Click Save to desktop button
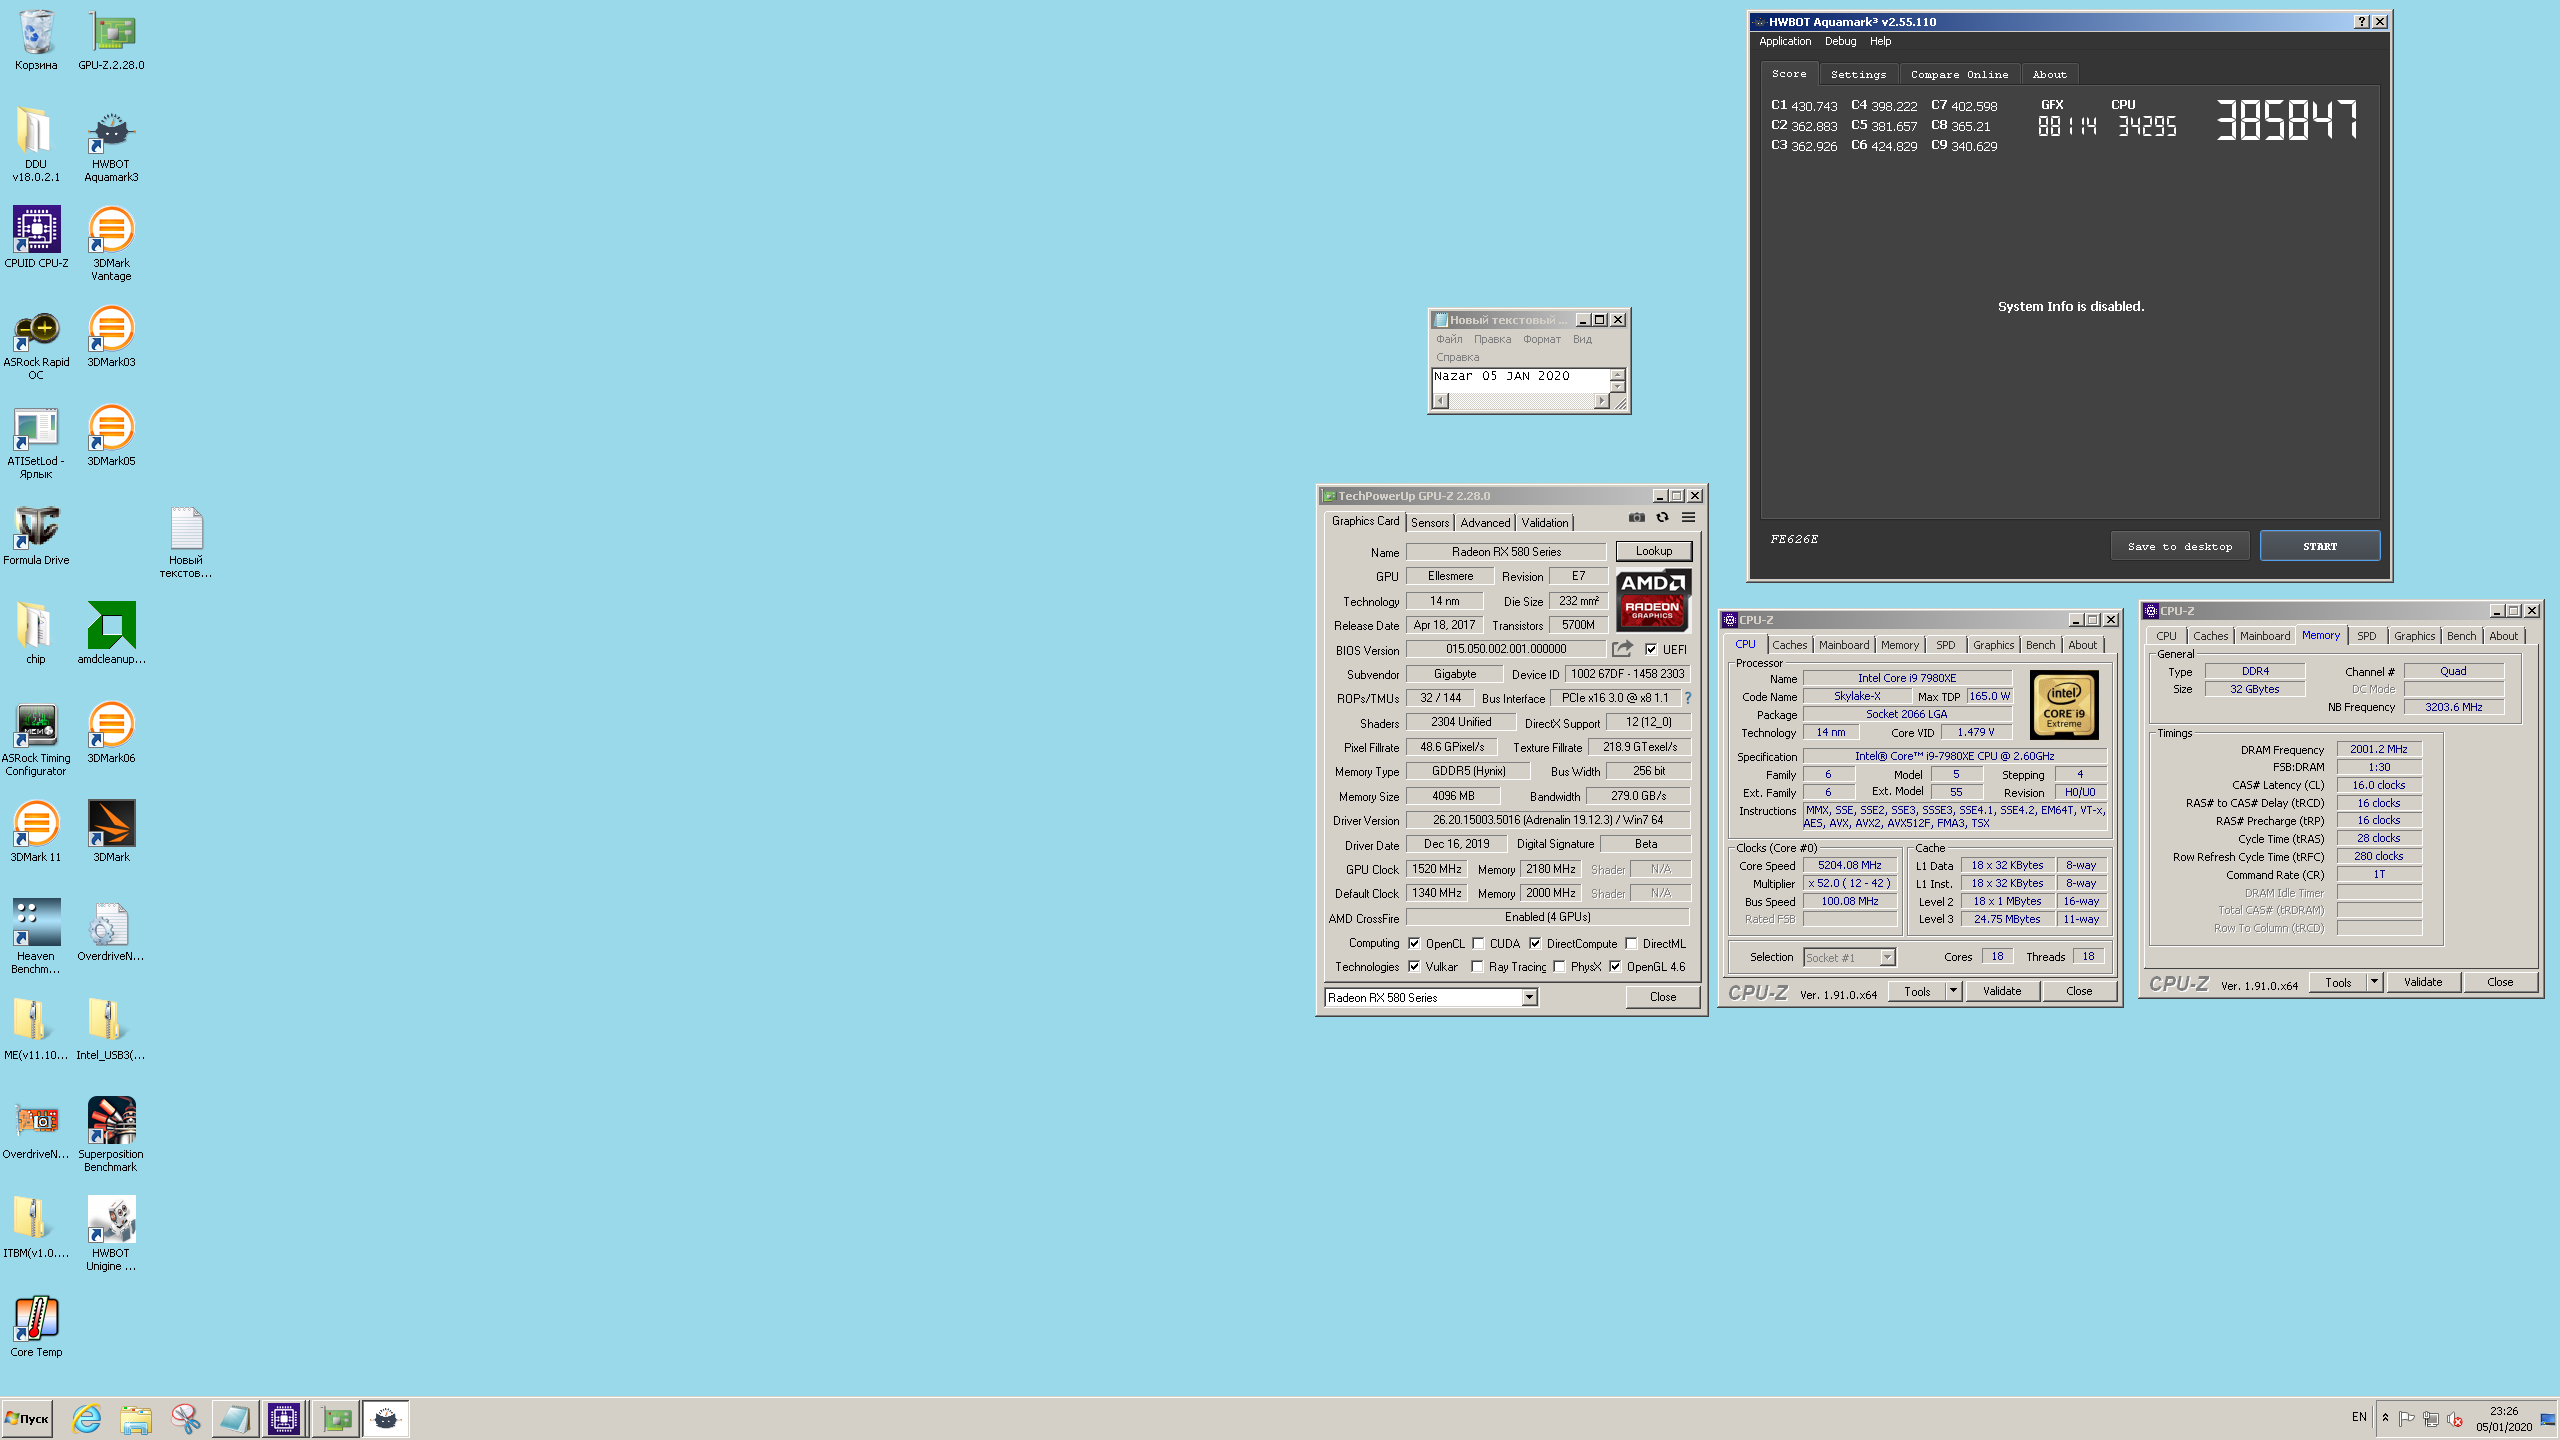 [x=2180, y=546]
